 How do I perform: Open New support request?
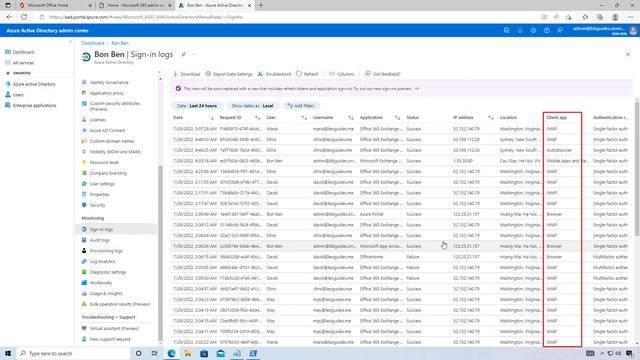(x=110, y=339)
